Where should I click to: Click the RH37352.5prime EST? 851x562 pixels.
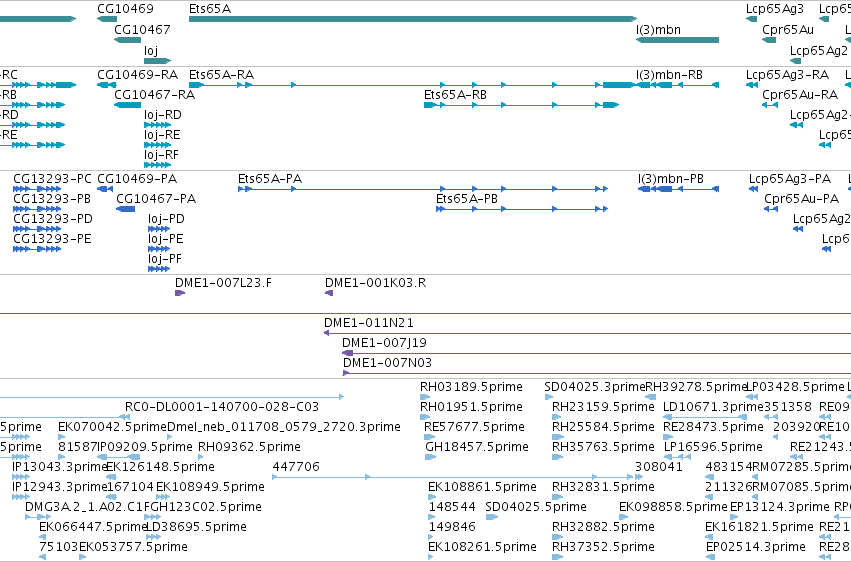pos(557,558)
